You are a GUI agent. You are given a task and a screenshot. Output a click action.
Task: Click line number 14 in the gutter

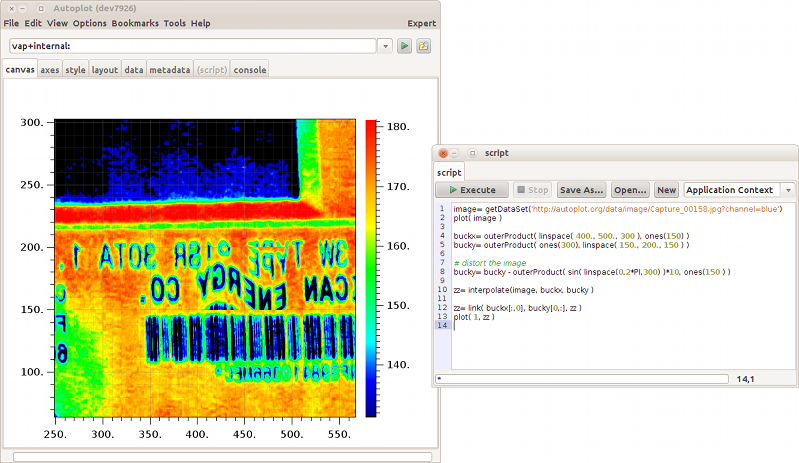442,325
